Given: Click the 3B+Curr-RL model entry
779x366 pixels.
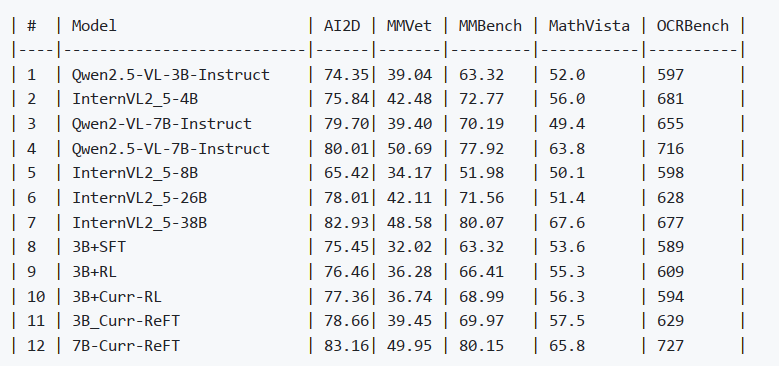Looking at the screenshot, I should pyautogui.click(x=117, y=296).
